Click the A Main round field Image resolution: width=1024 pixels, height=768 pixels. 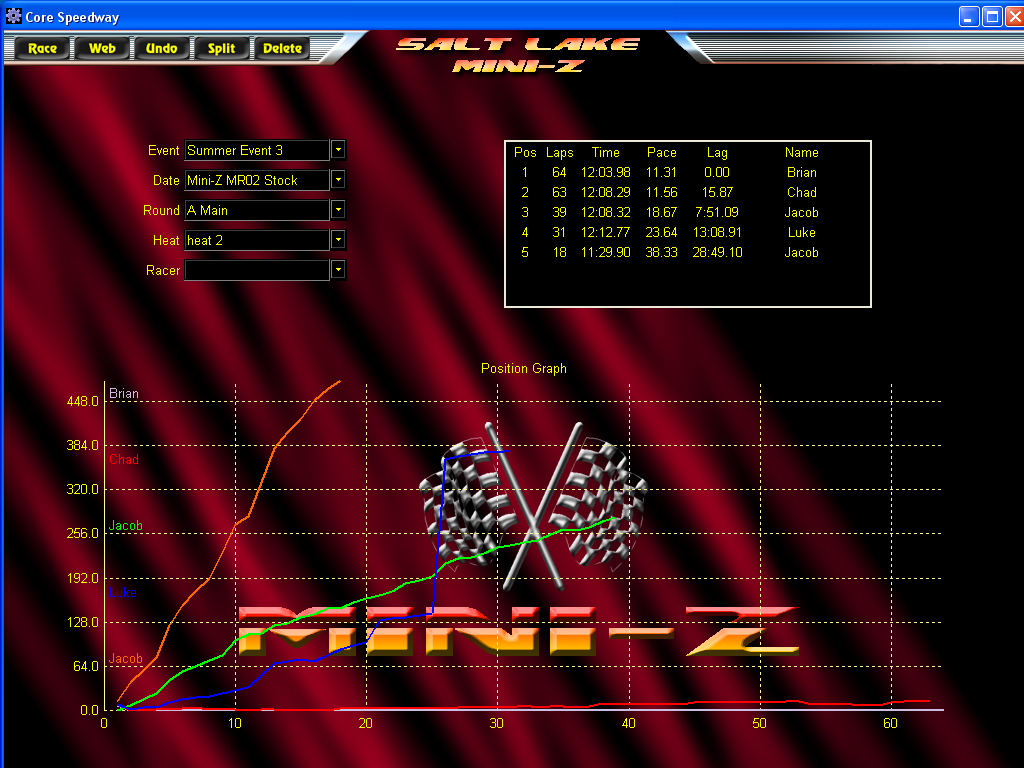point(257,210)
